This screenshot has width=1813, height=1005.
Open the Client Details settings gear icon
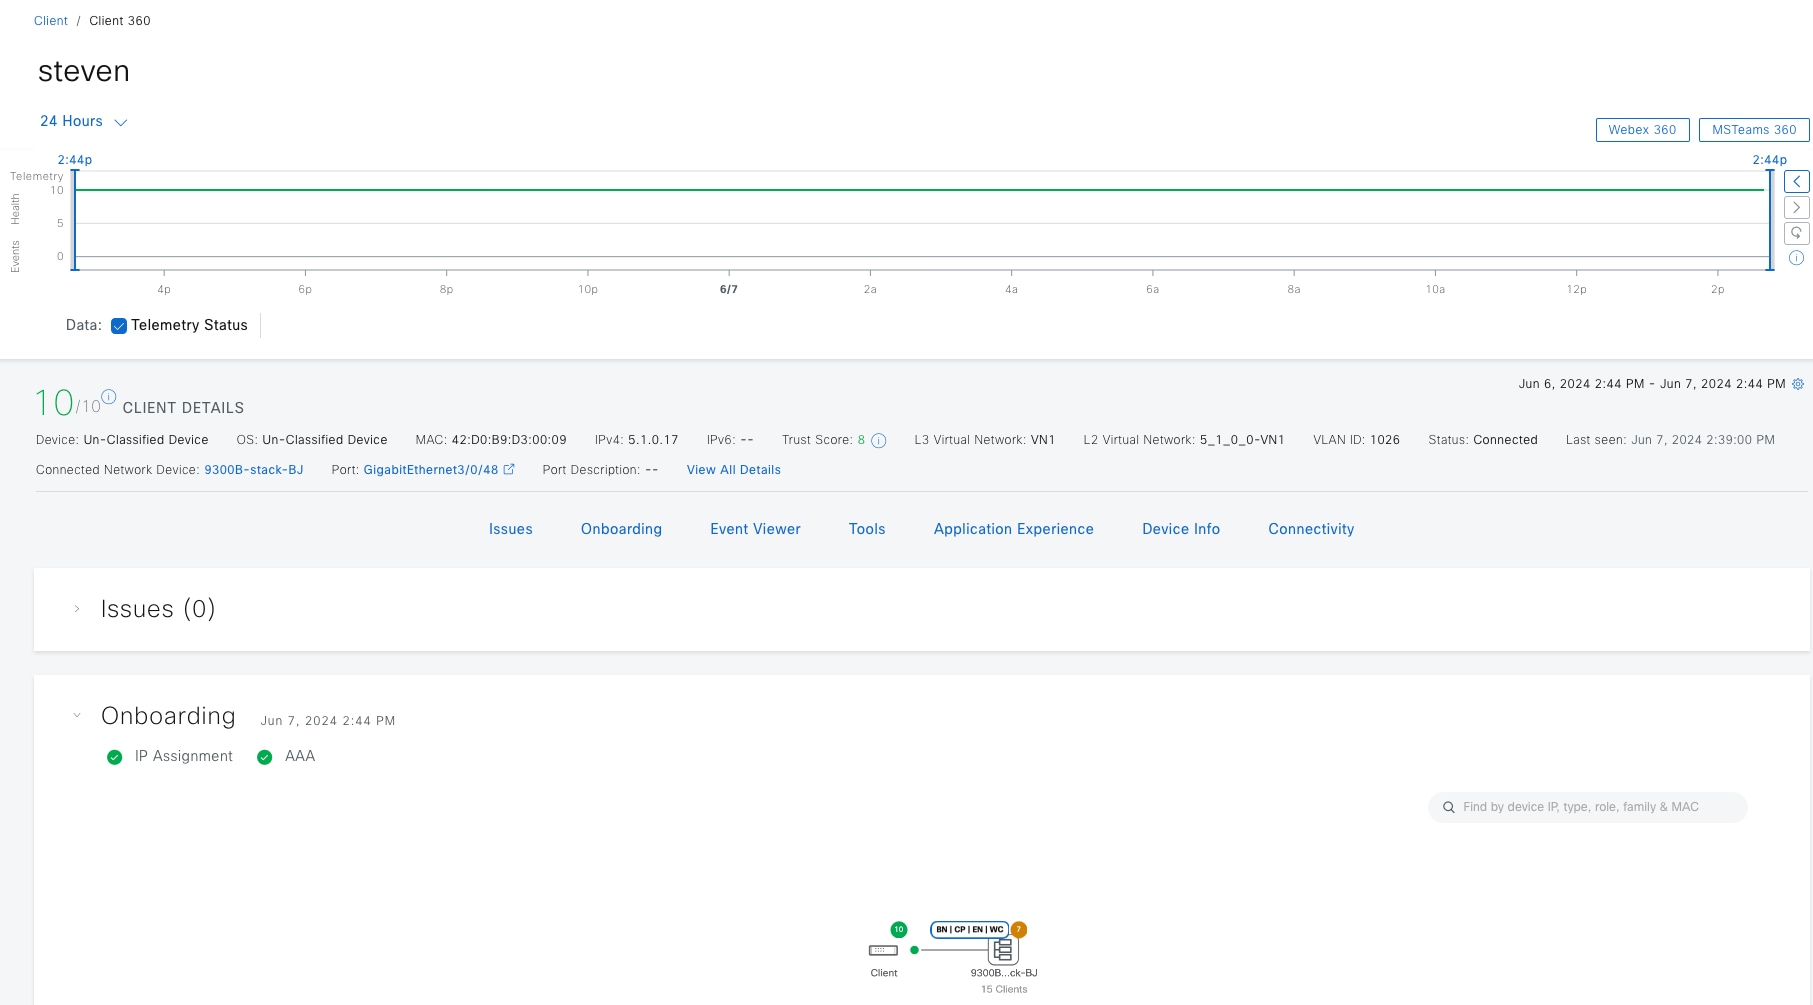[1798, 383]
